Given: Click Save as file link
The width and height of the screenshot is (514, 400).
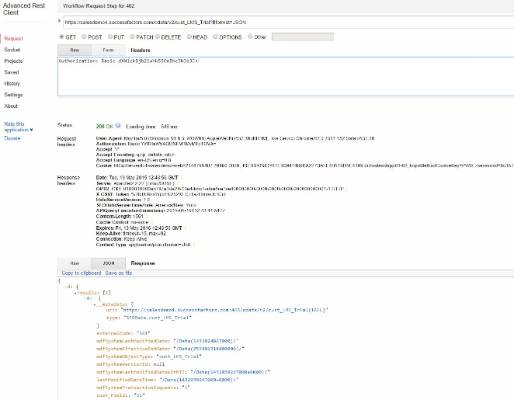Looking at the screenshot, I should pos(119,273).
